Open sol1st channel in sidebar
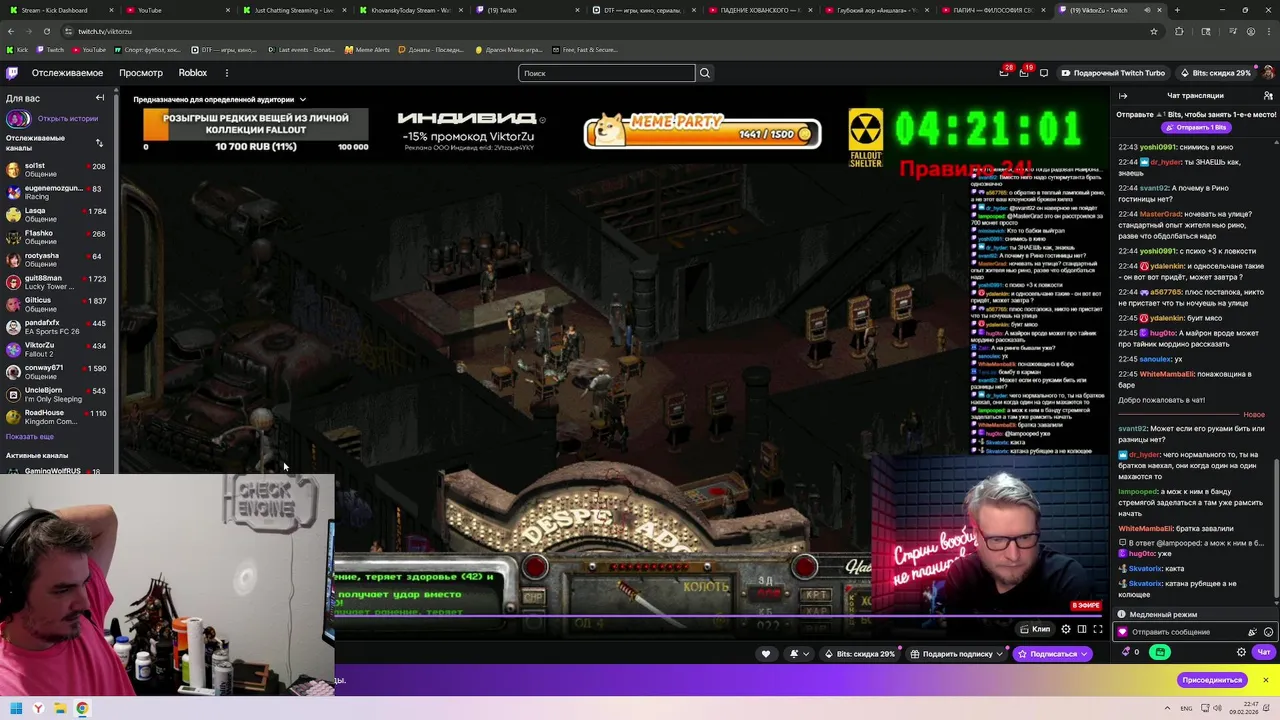 pyautogui.click(x=57, y=170)
